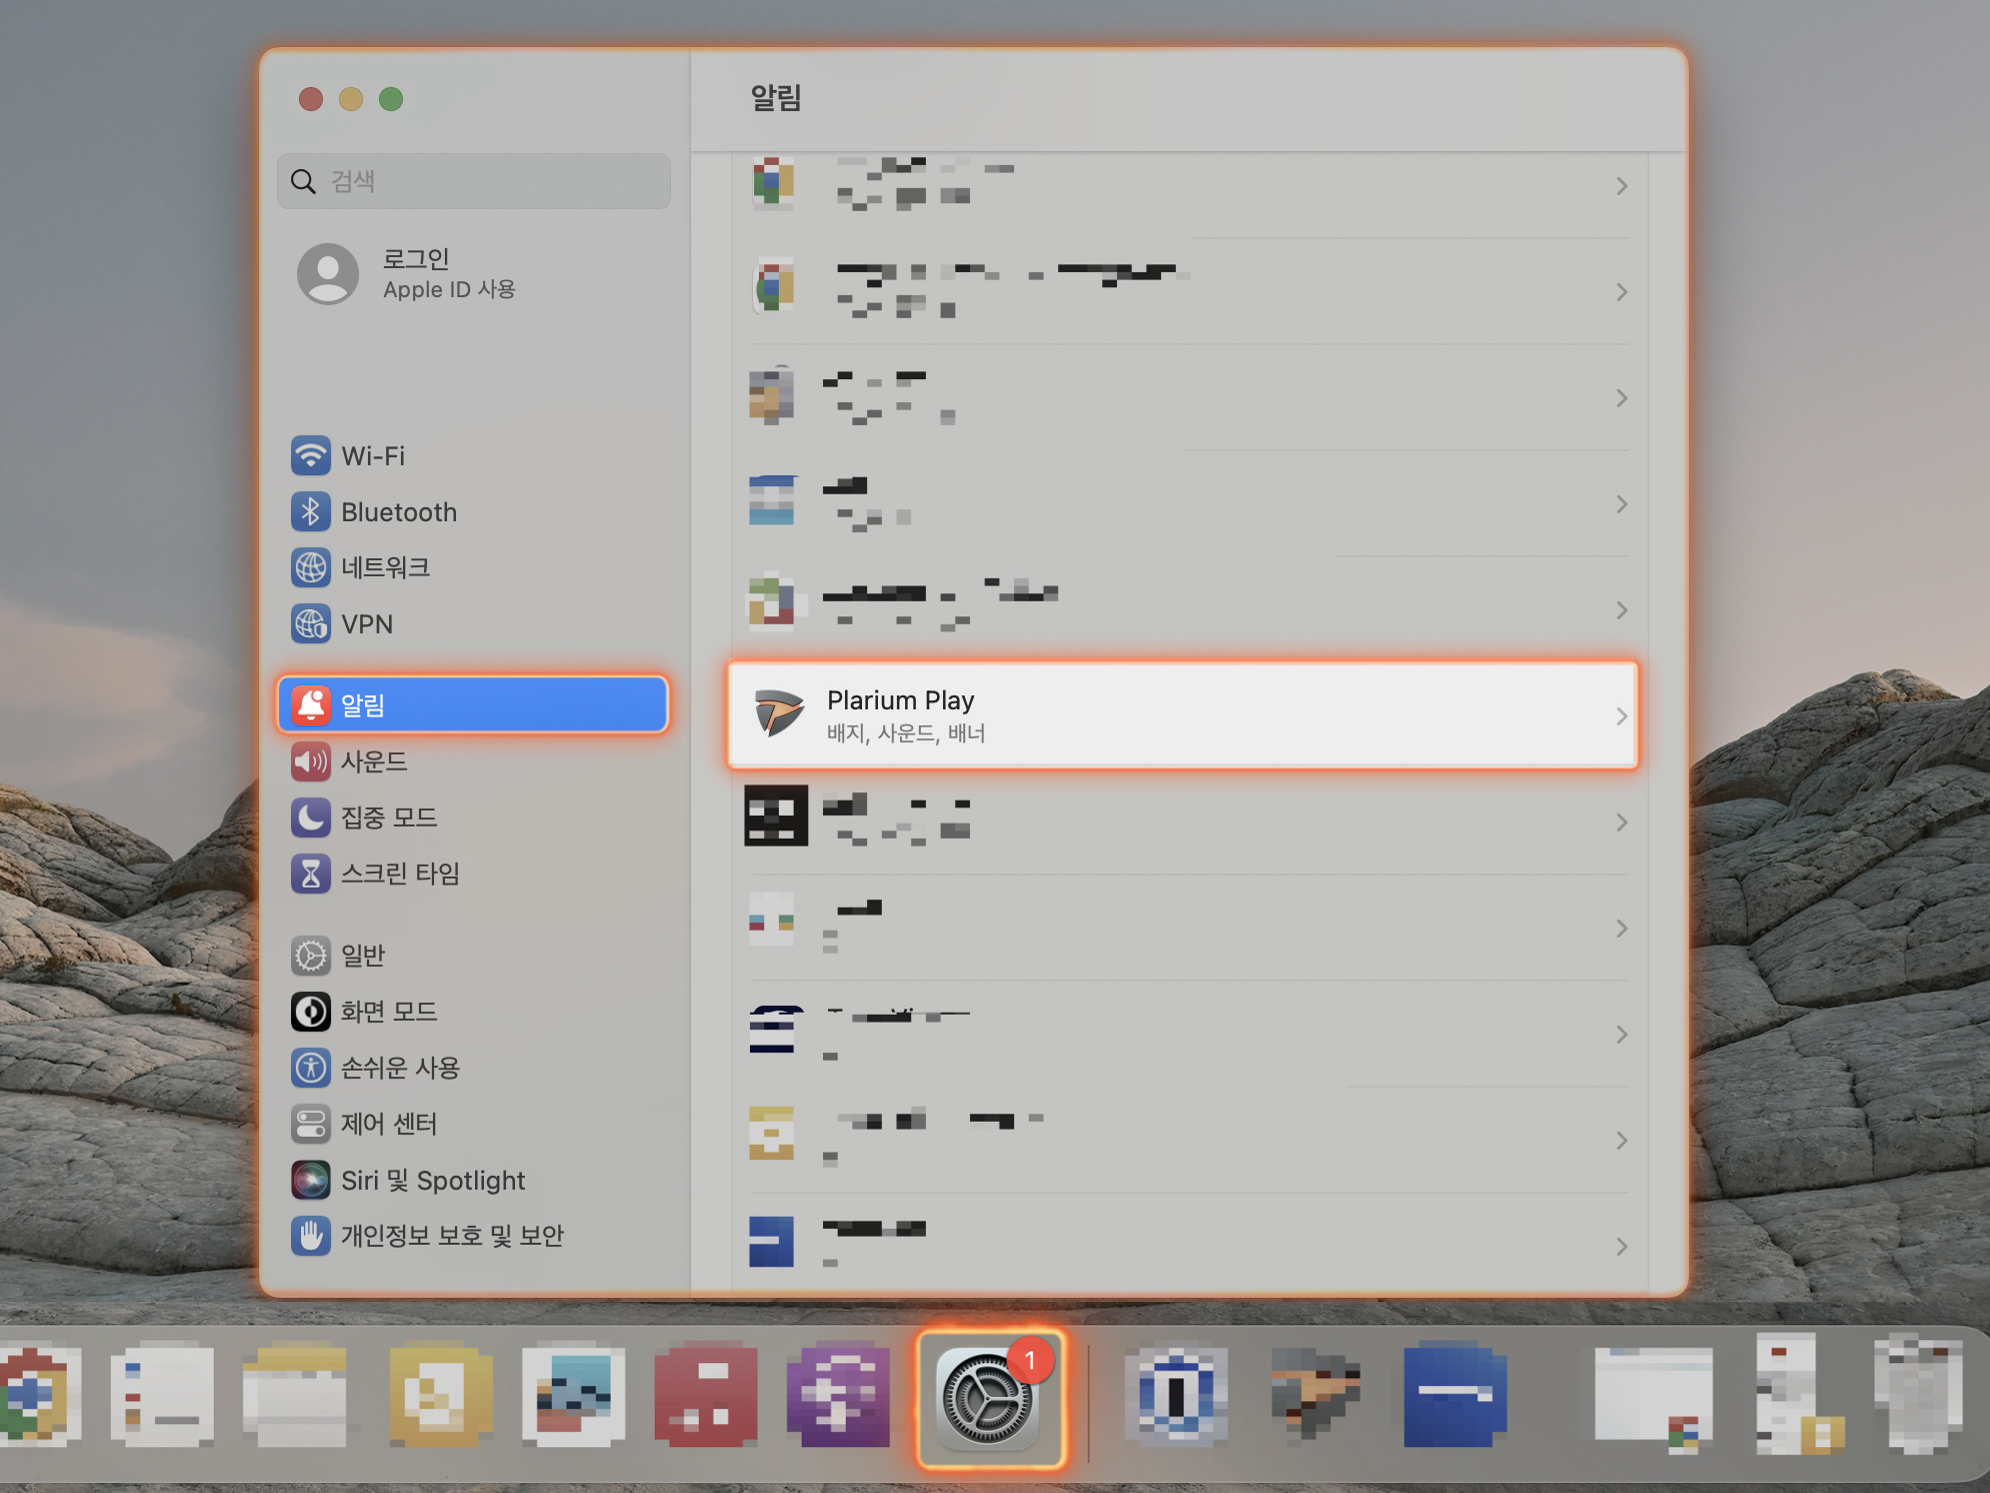Click the VPN globe icon
Image resolution: width=1990 pixels, height=1493 pixels.
click(x=311, y=624)
